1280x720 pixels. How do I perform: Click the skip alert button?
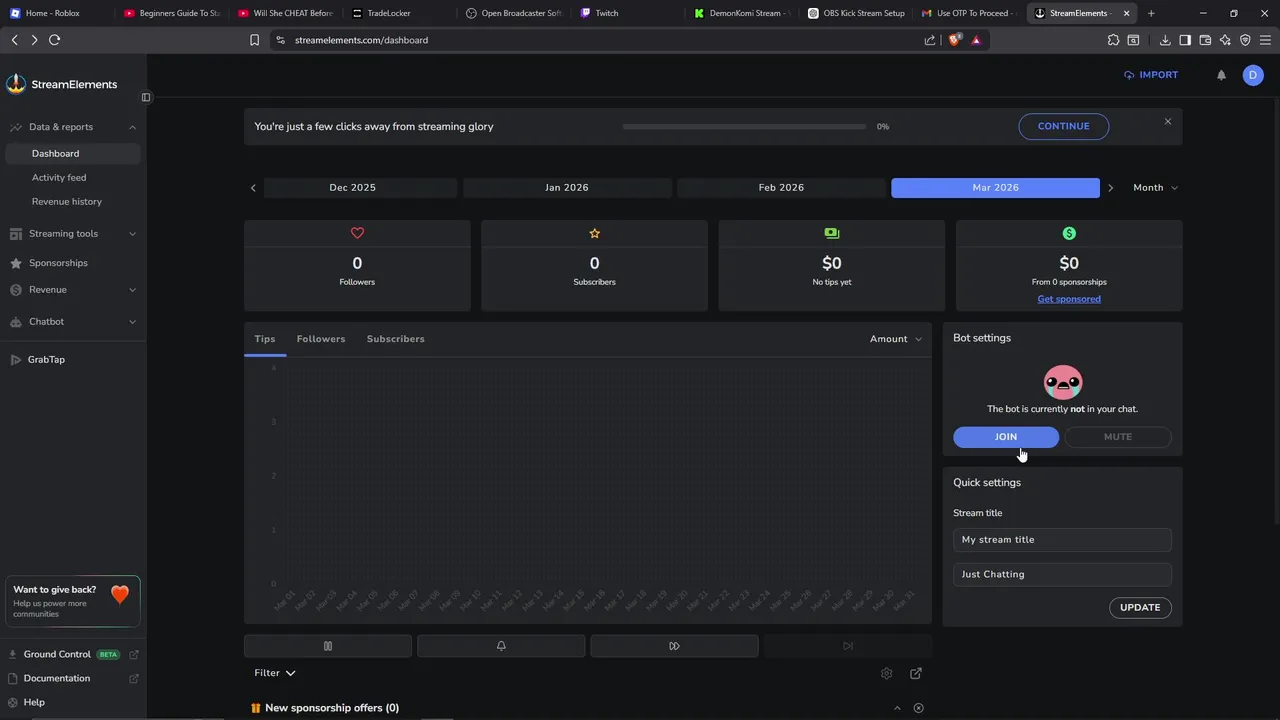[674, 646]
